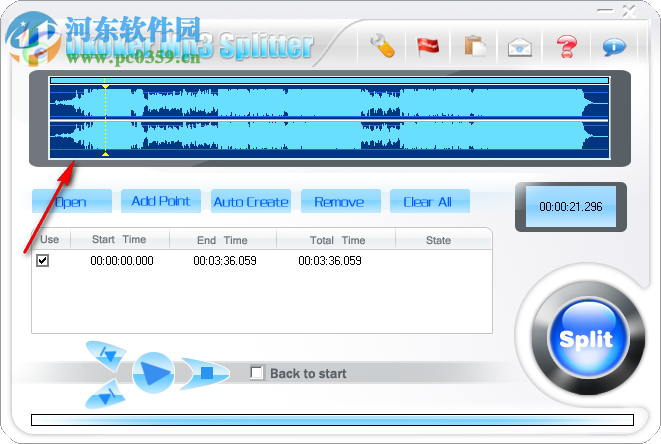Click the yellow playhead marker on waveform
The image size is (661, 444).
105,120
